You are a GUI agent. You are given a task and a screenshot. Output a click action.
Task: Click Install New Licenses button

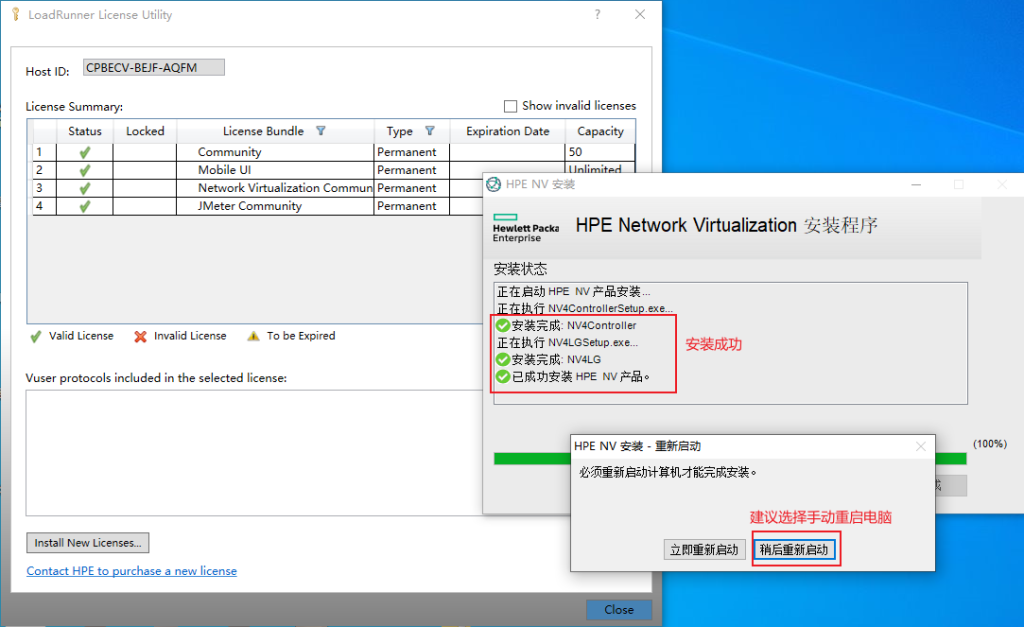(x=88, y=543)
